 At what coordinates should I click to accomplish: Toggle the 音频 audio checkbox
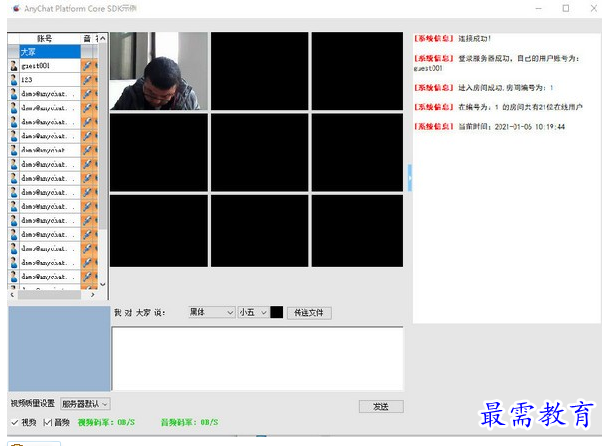point(47,423)
